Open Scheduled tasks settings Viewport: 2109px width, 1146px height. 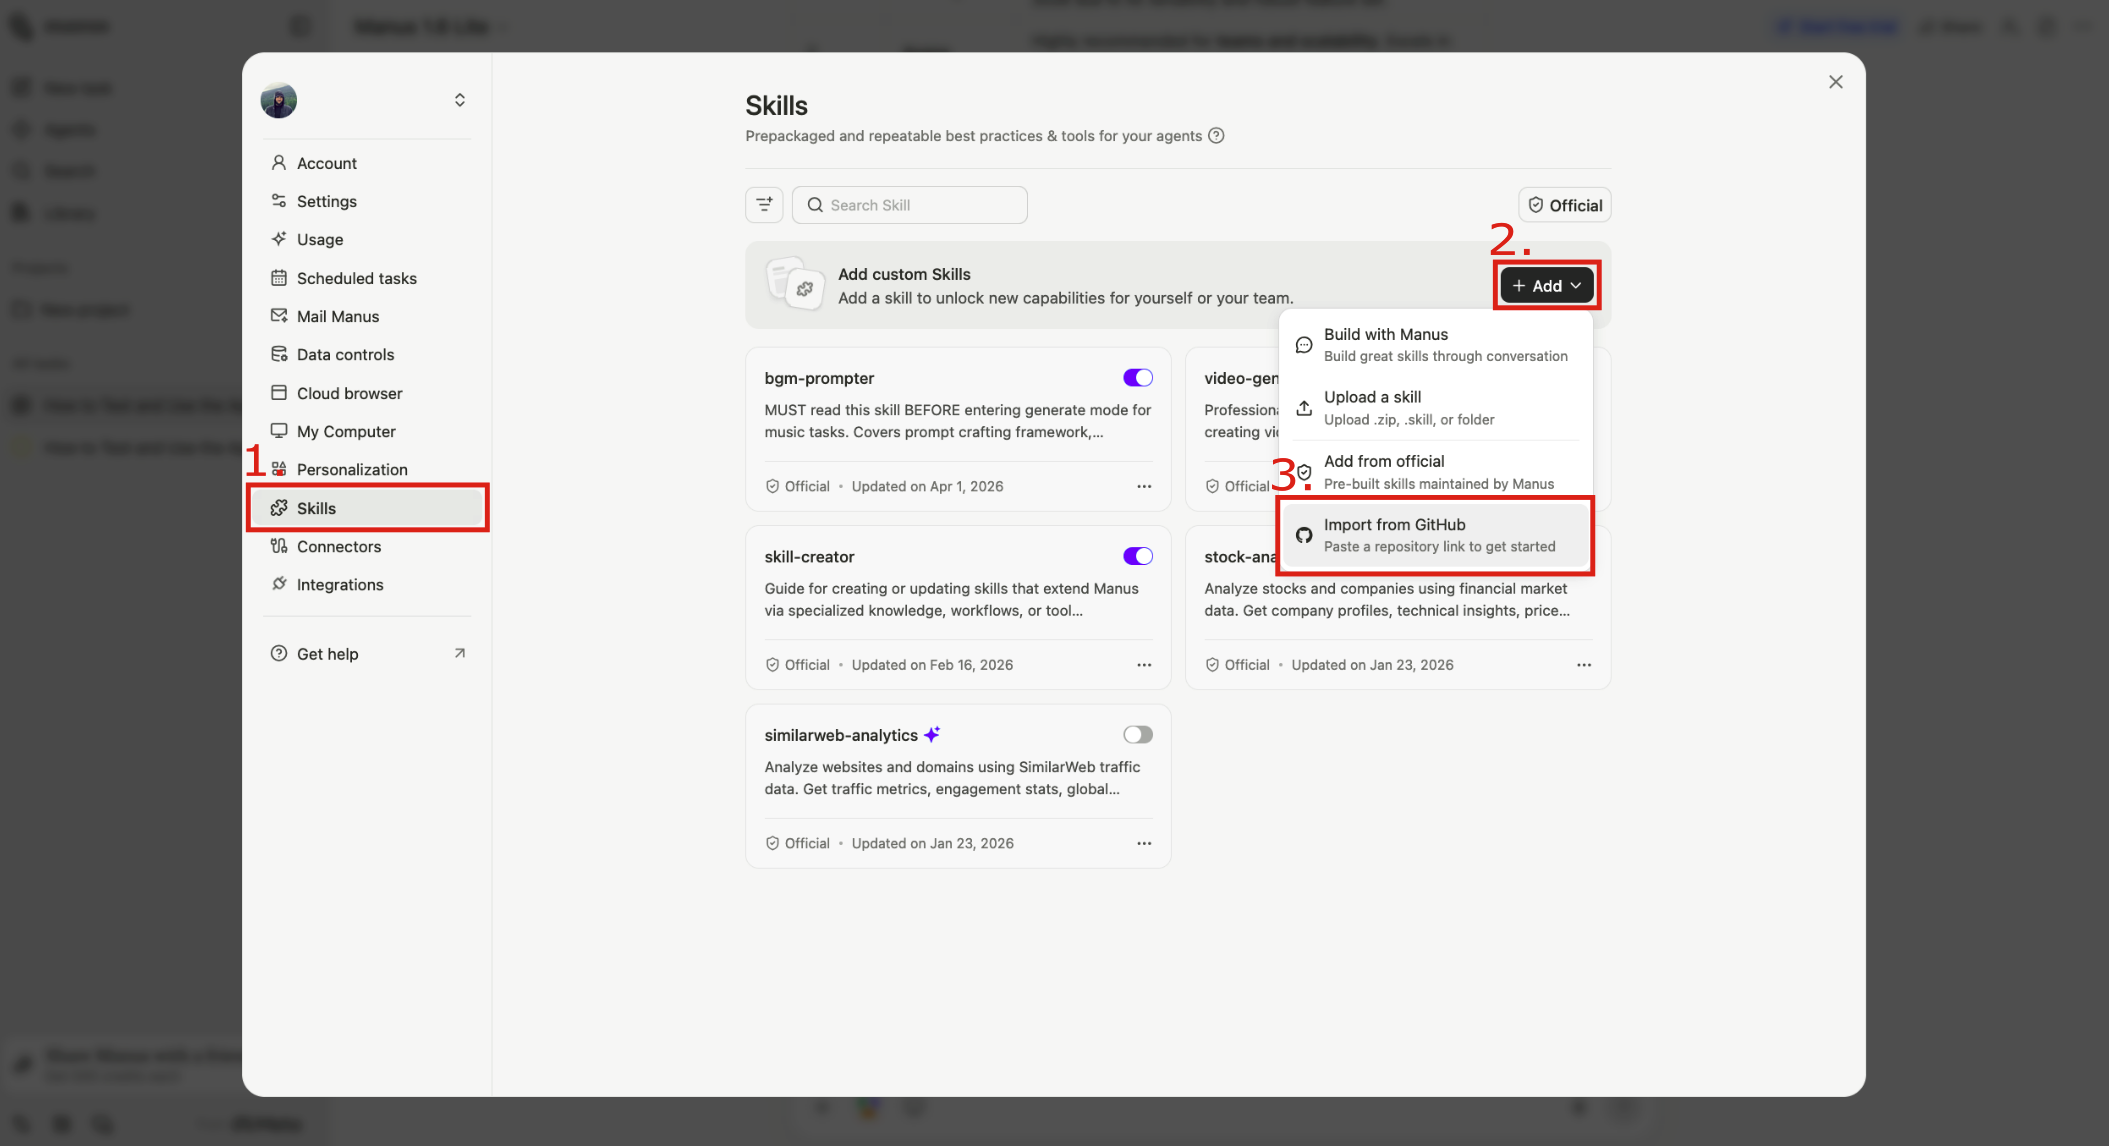[x=356, y=278]
